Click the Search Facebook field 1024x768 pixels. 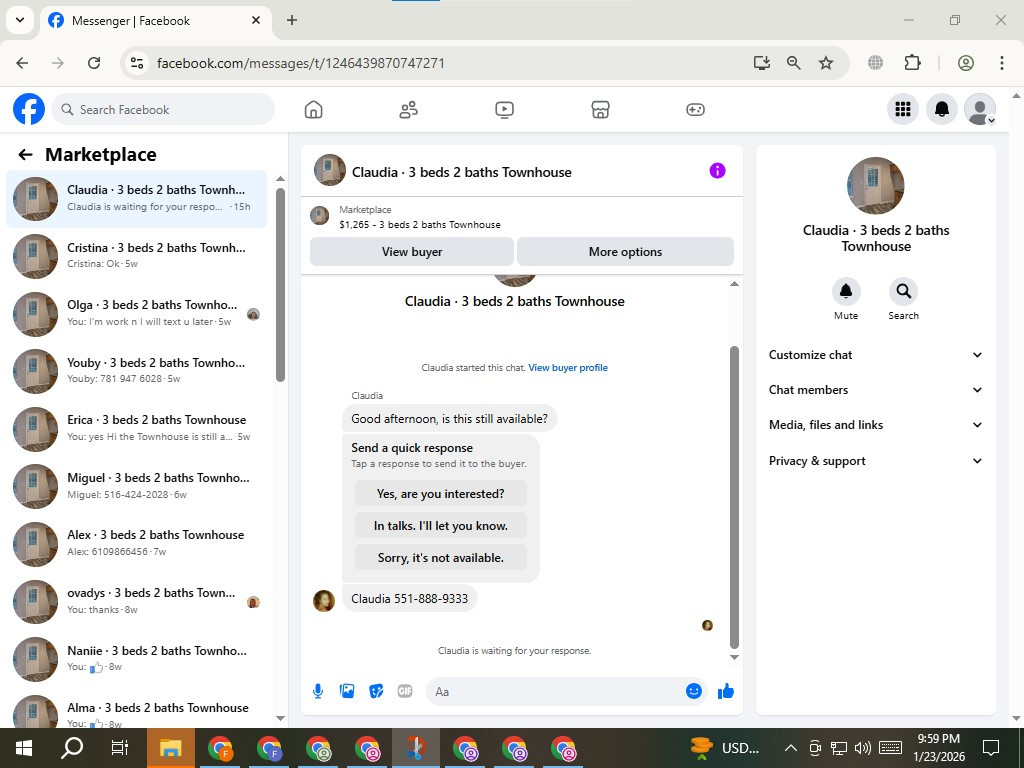tap(163, 110)
